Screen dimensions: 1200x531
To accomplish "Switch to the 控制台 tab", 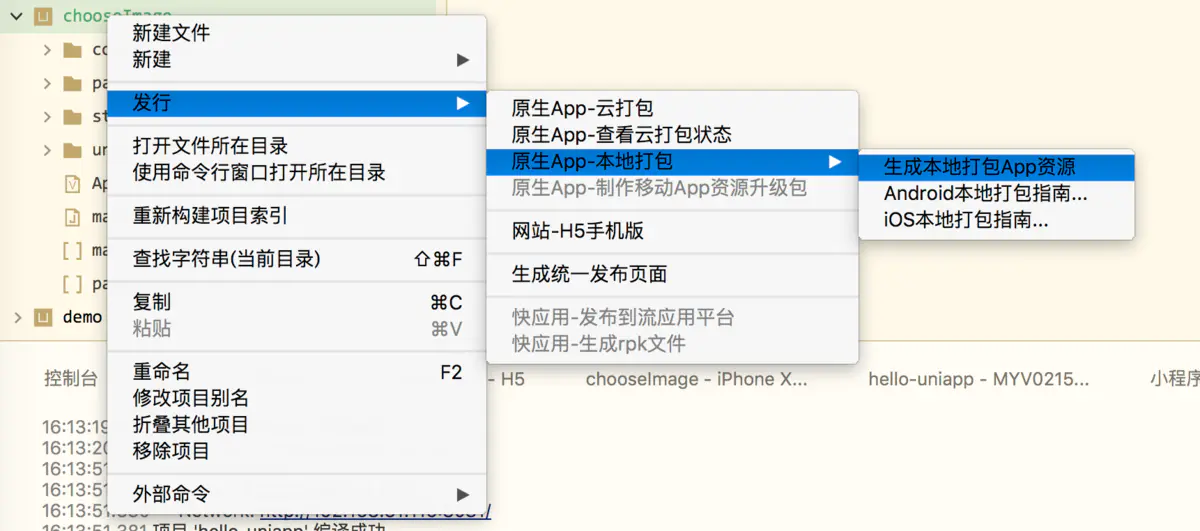I will (x=71, y=379).
